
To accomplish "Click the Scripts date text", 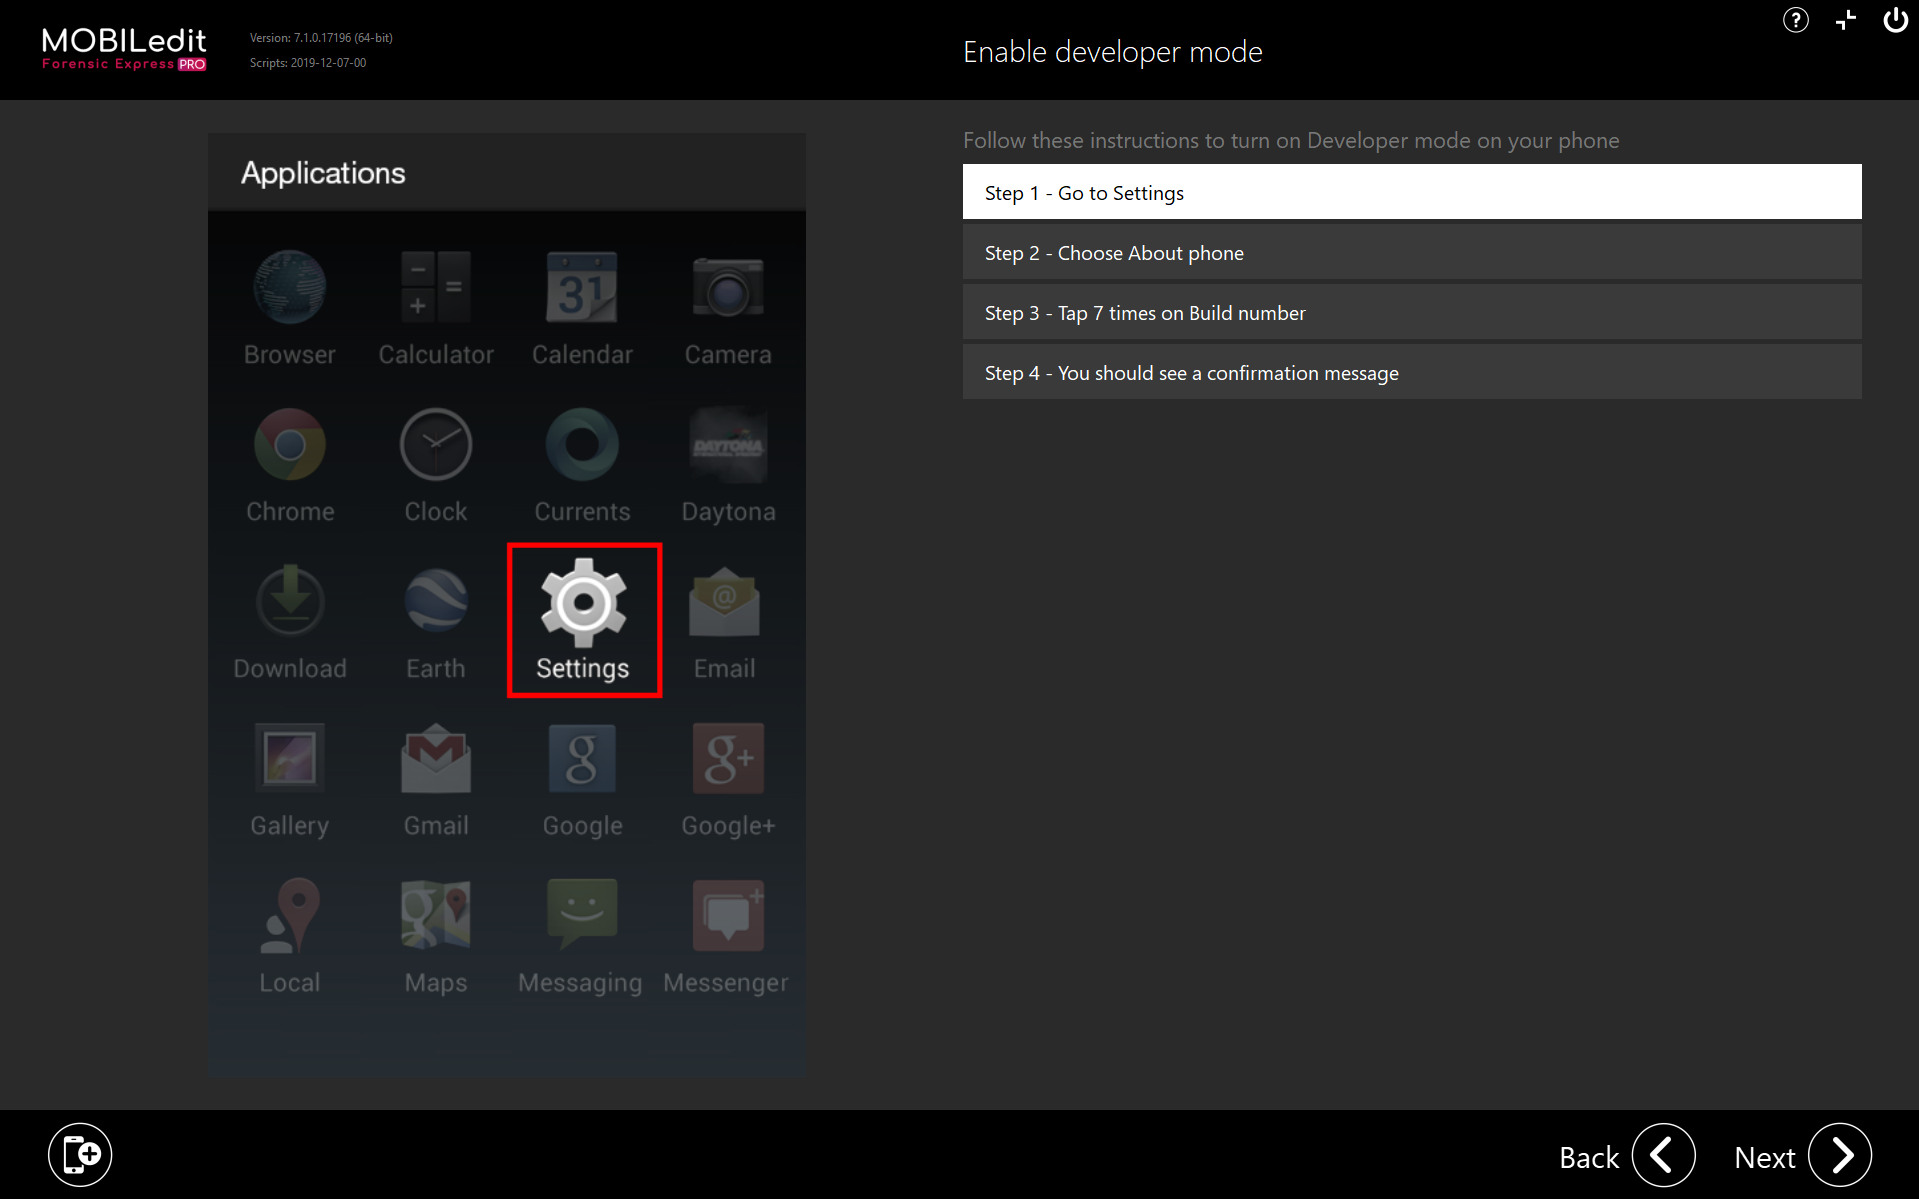I will [x=308, y=63].
